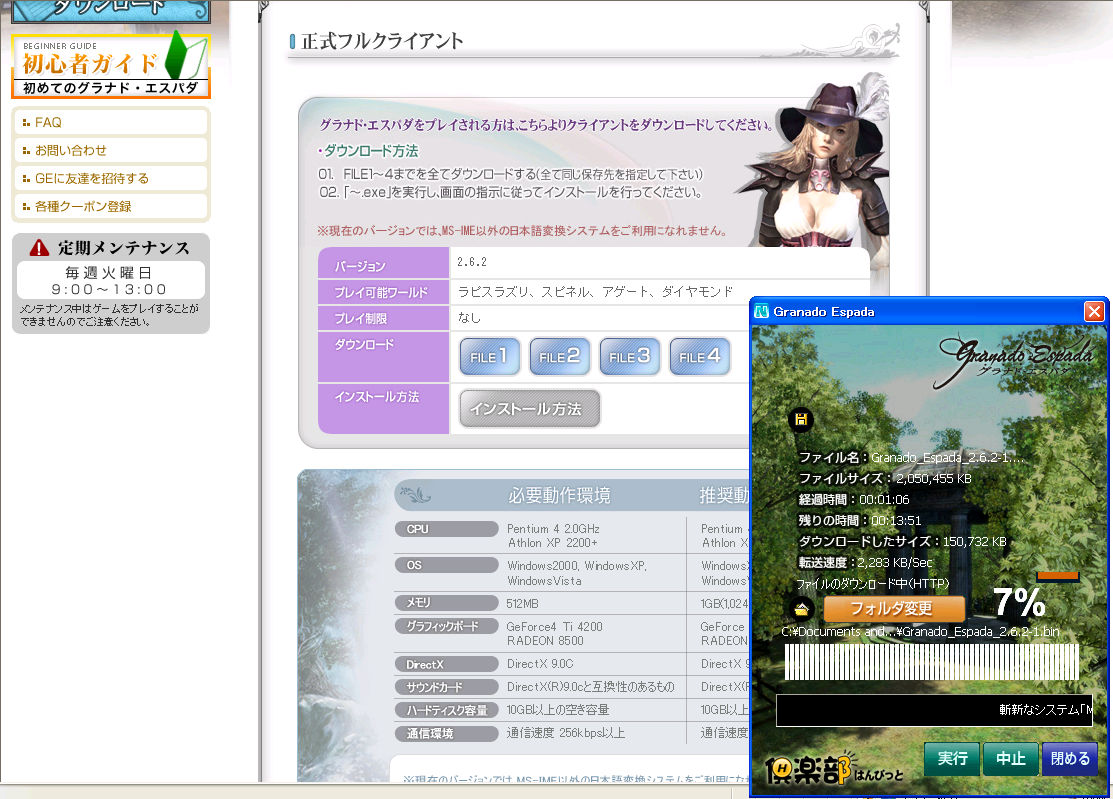Open the beginner guide banner 初心者ガイド
1113x799 pixels.
(111, 66)
